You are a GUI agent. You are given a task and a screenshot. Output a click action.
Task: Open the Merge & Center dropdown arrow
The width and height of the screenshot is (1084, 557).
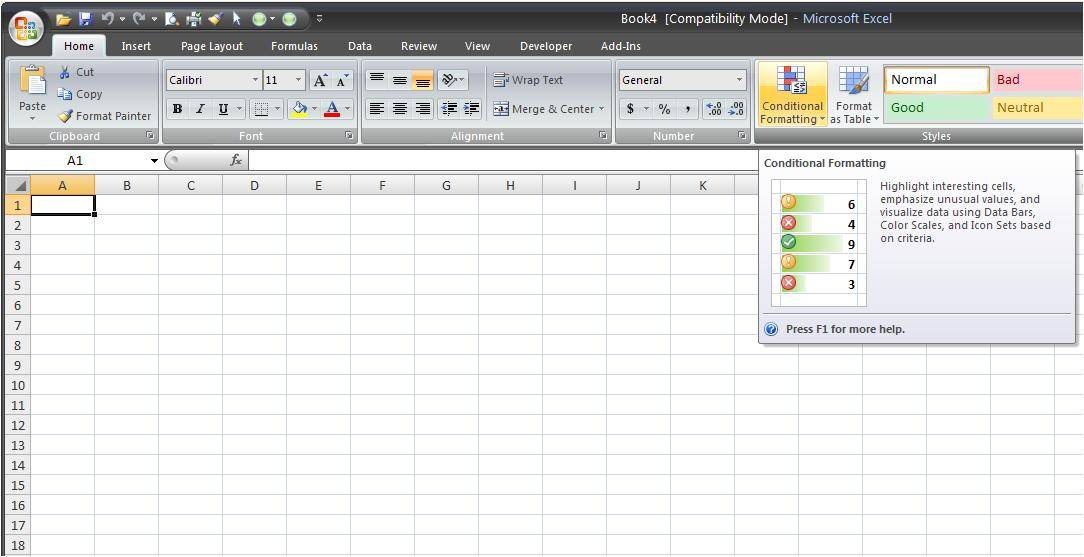(601, 108)
